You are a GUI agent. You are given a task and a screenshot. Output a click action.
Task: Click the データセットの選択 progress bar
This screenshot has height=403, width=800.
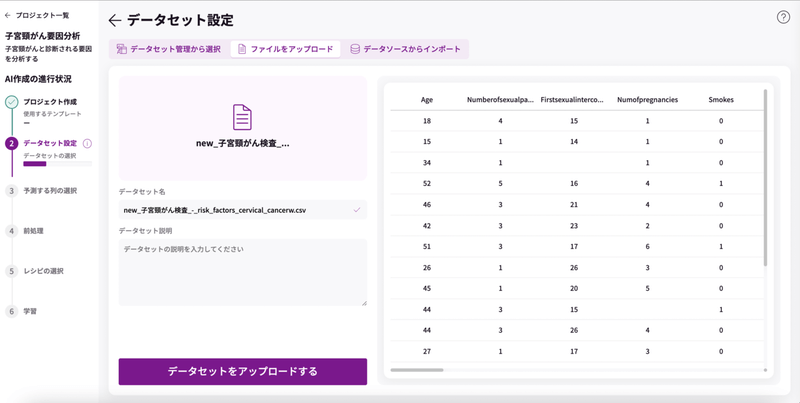tap(58, 164)
